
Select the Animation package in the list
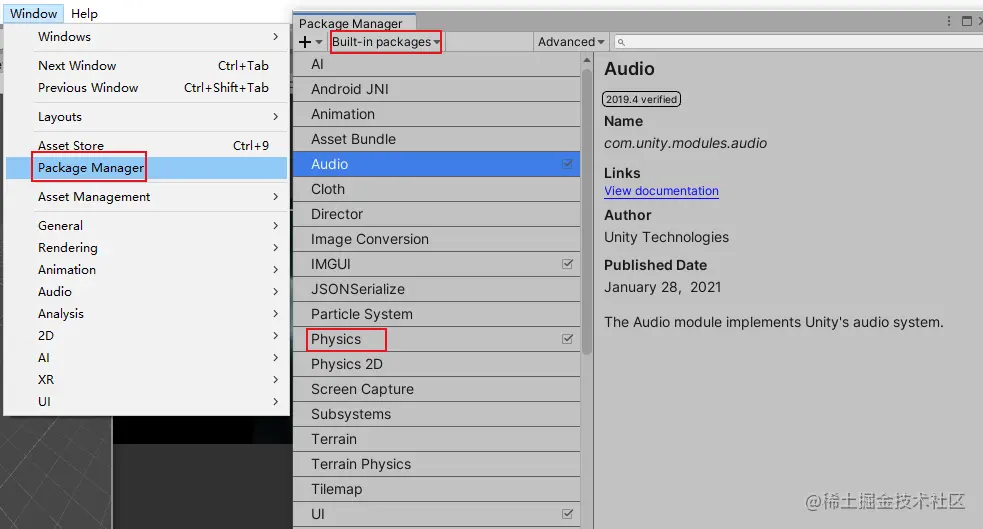coord(436,114)
